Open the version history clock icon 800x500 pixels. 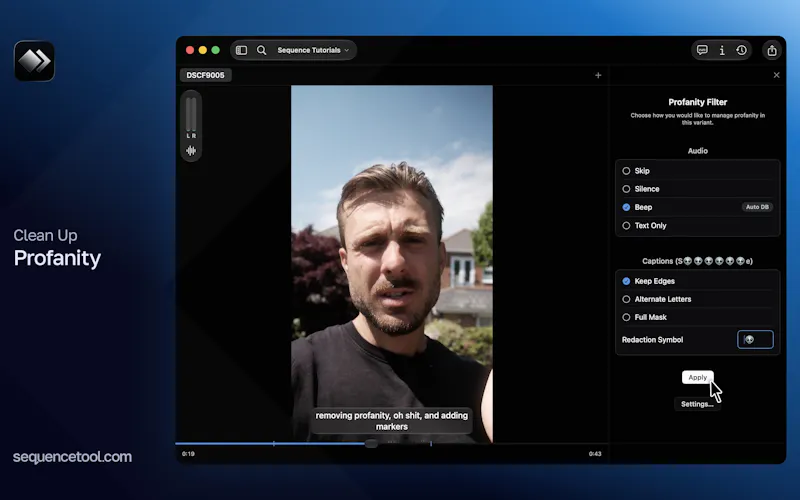(741, 50)
